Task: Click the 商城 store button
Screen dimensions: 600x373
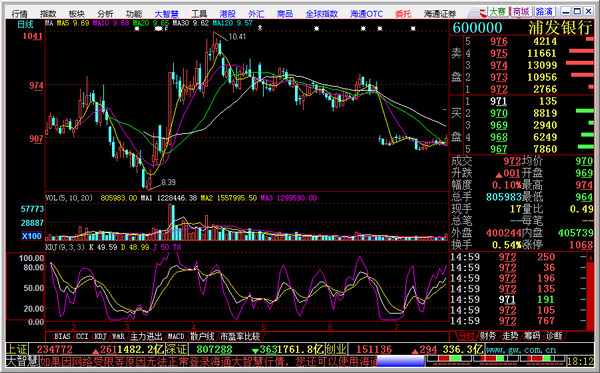Action: coord(521,12)
